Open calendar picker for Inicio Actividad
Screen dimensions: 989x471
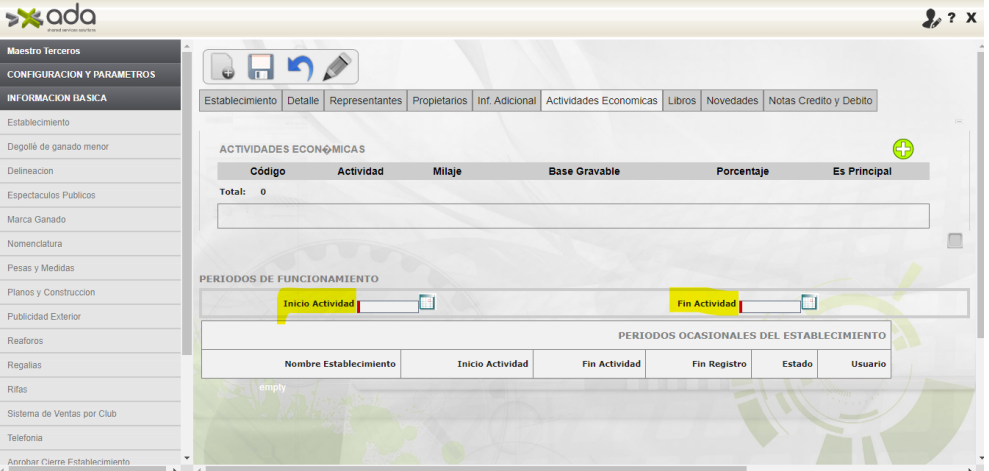pos(427,303)
